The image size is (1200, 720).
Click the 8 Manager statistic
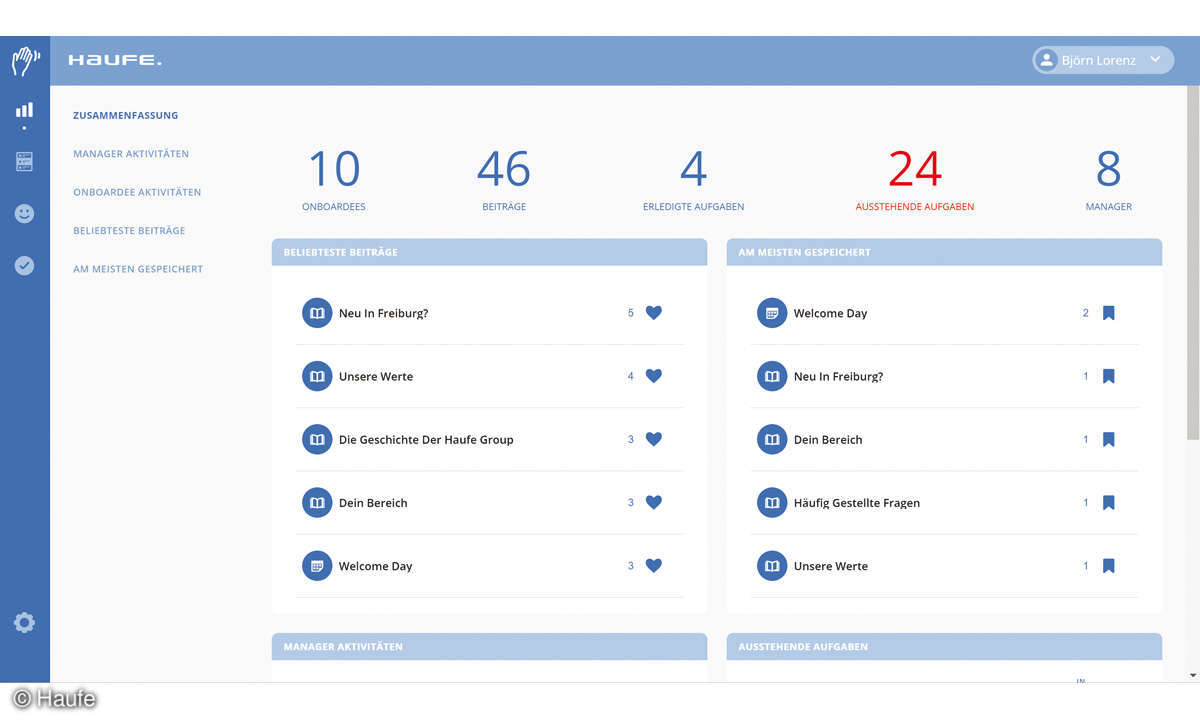point(1109,180)
